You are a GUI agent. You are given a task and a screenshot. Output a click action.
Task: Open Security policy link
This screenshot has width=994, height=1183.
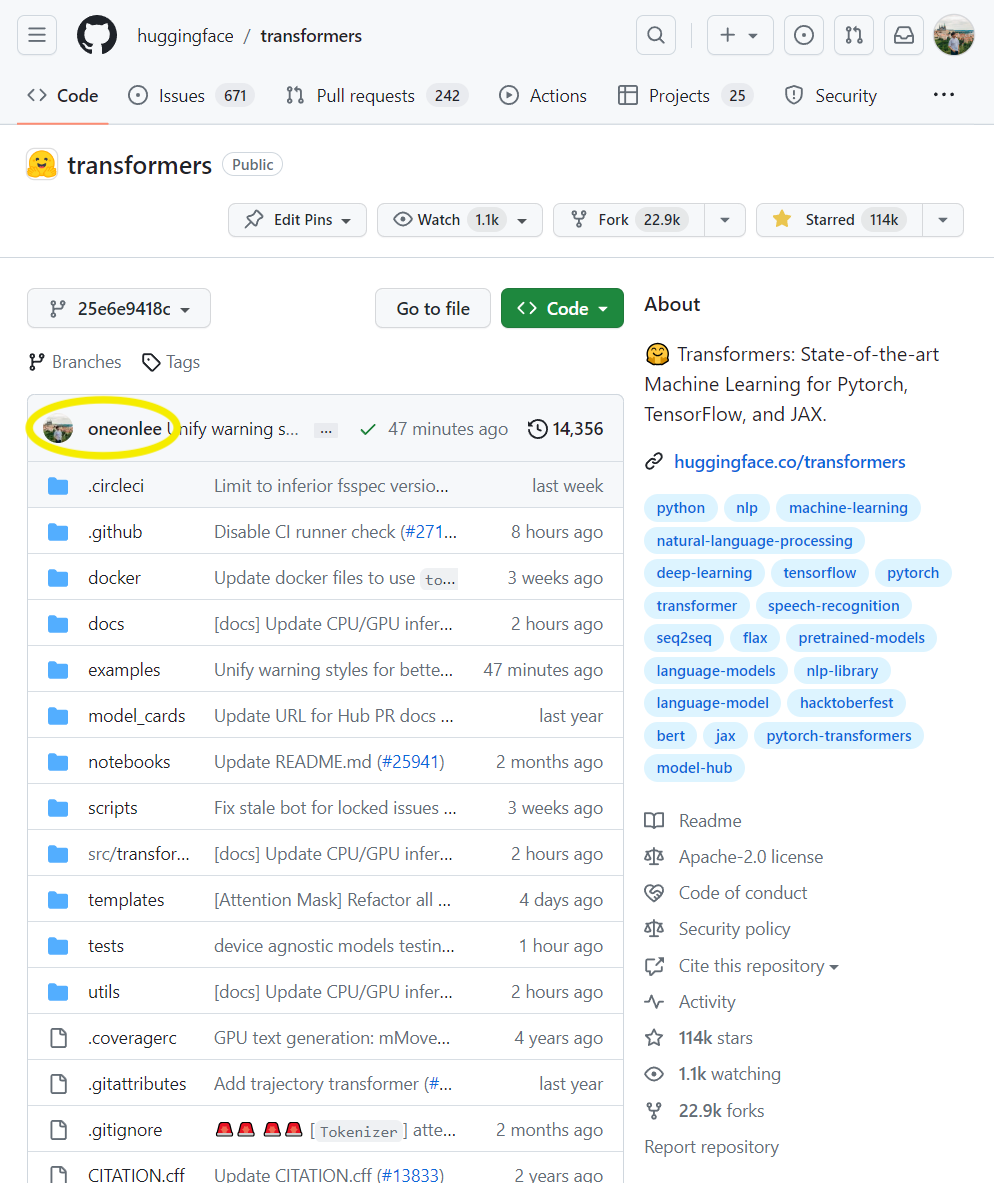734,929
